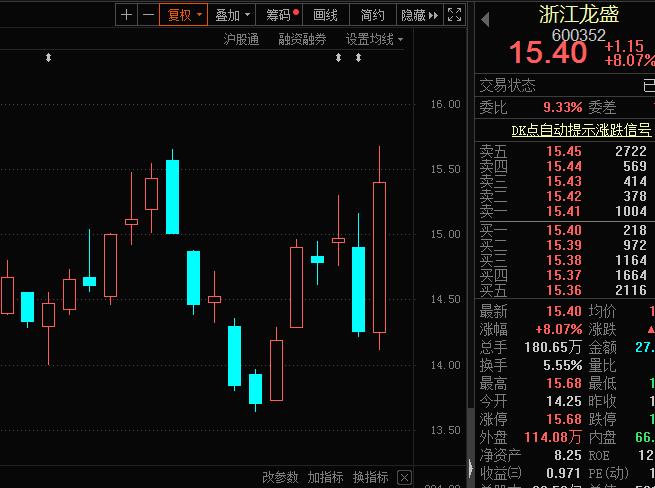Click the 改参数 button
Viewport: 655px width, 488px height.
[x=280, y=477]
